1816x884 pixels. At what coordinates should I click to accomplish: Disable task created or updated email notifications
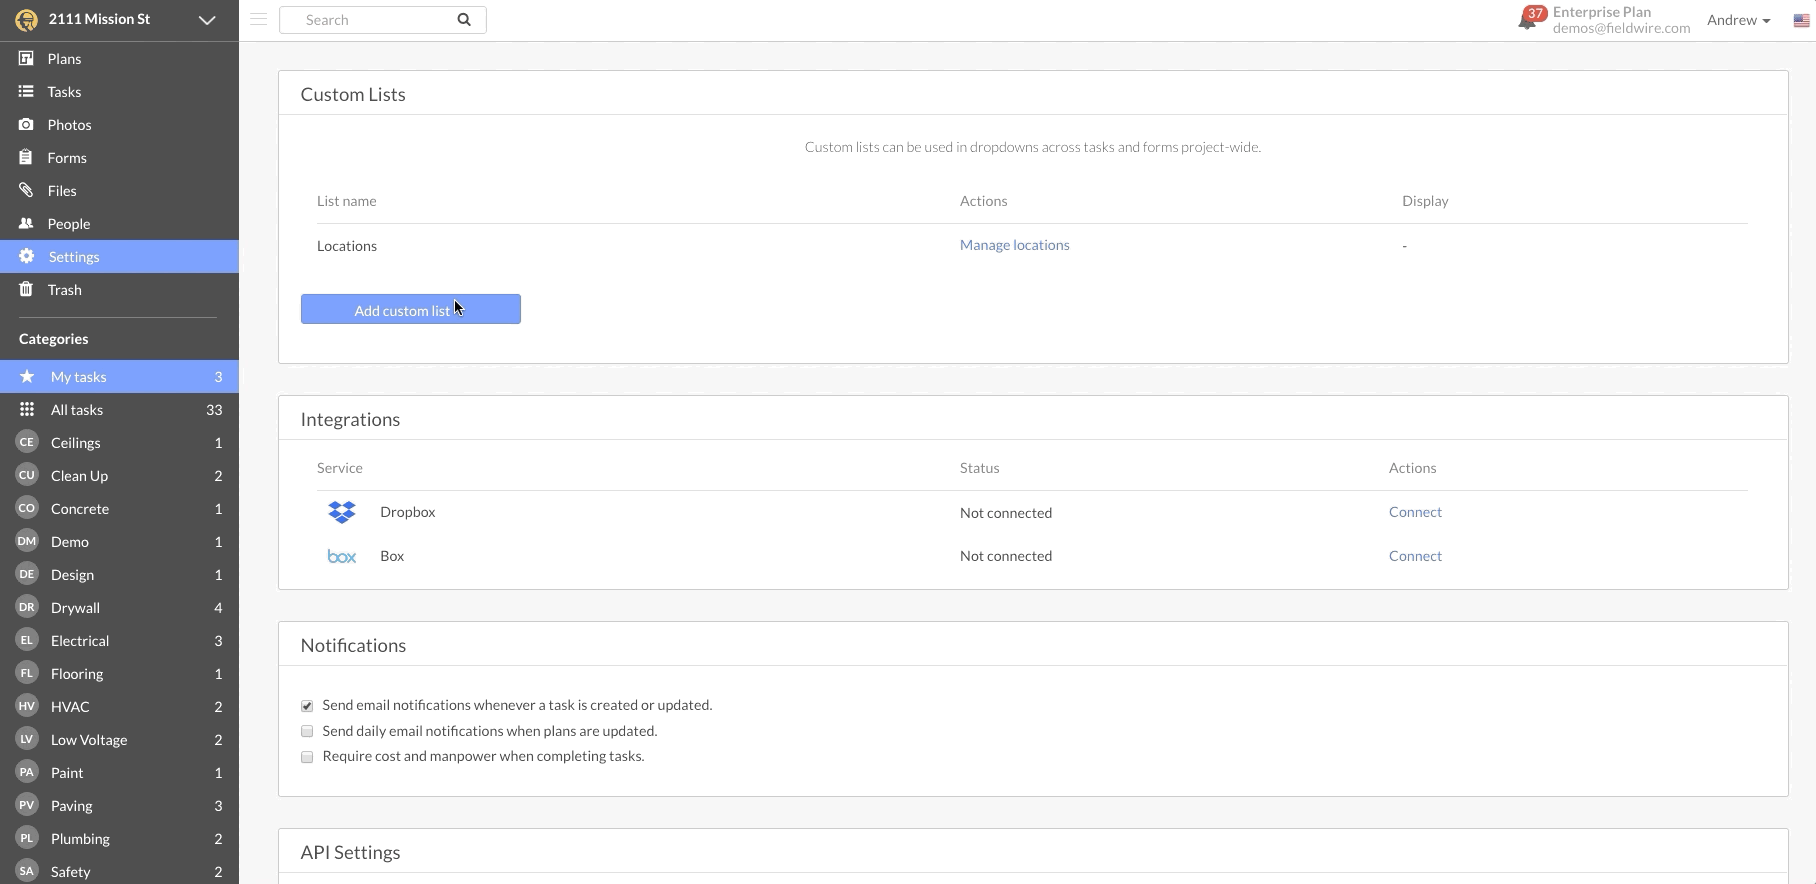point(307,706)
